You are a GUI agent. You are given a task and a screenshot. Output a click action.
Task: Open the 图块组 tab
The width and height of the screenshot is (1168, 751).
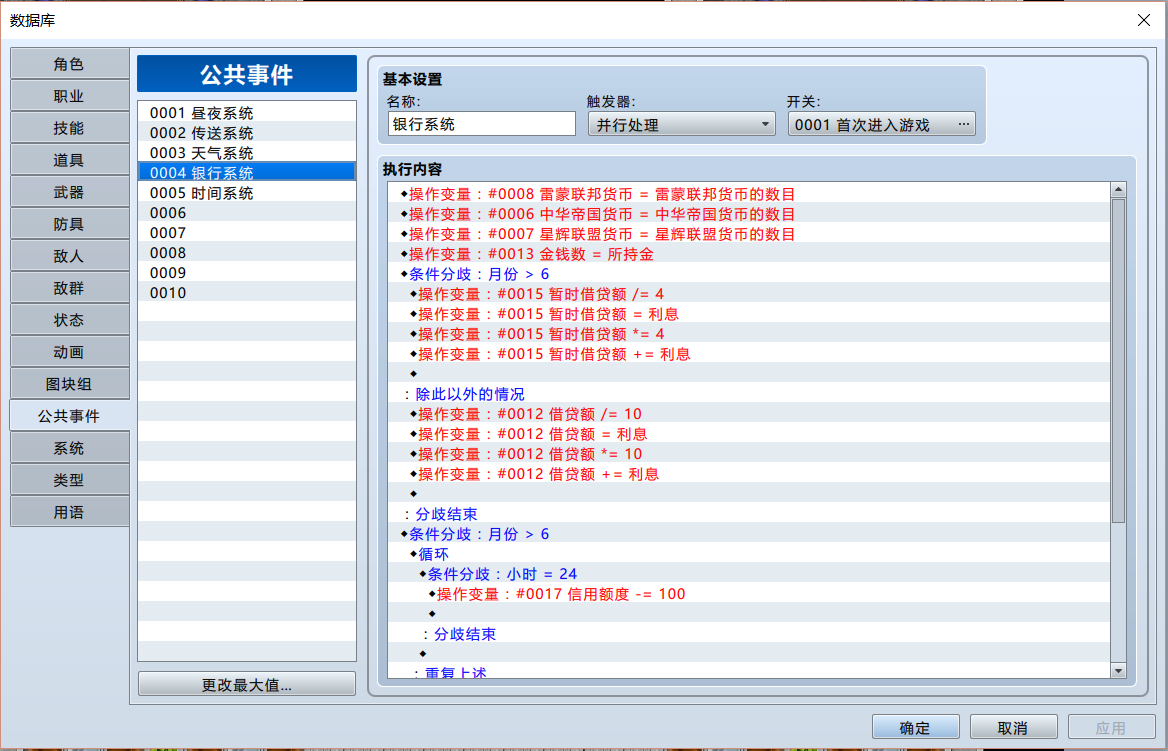tap(69, 384)
